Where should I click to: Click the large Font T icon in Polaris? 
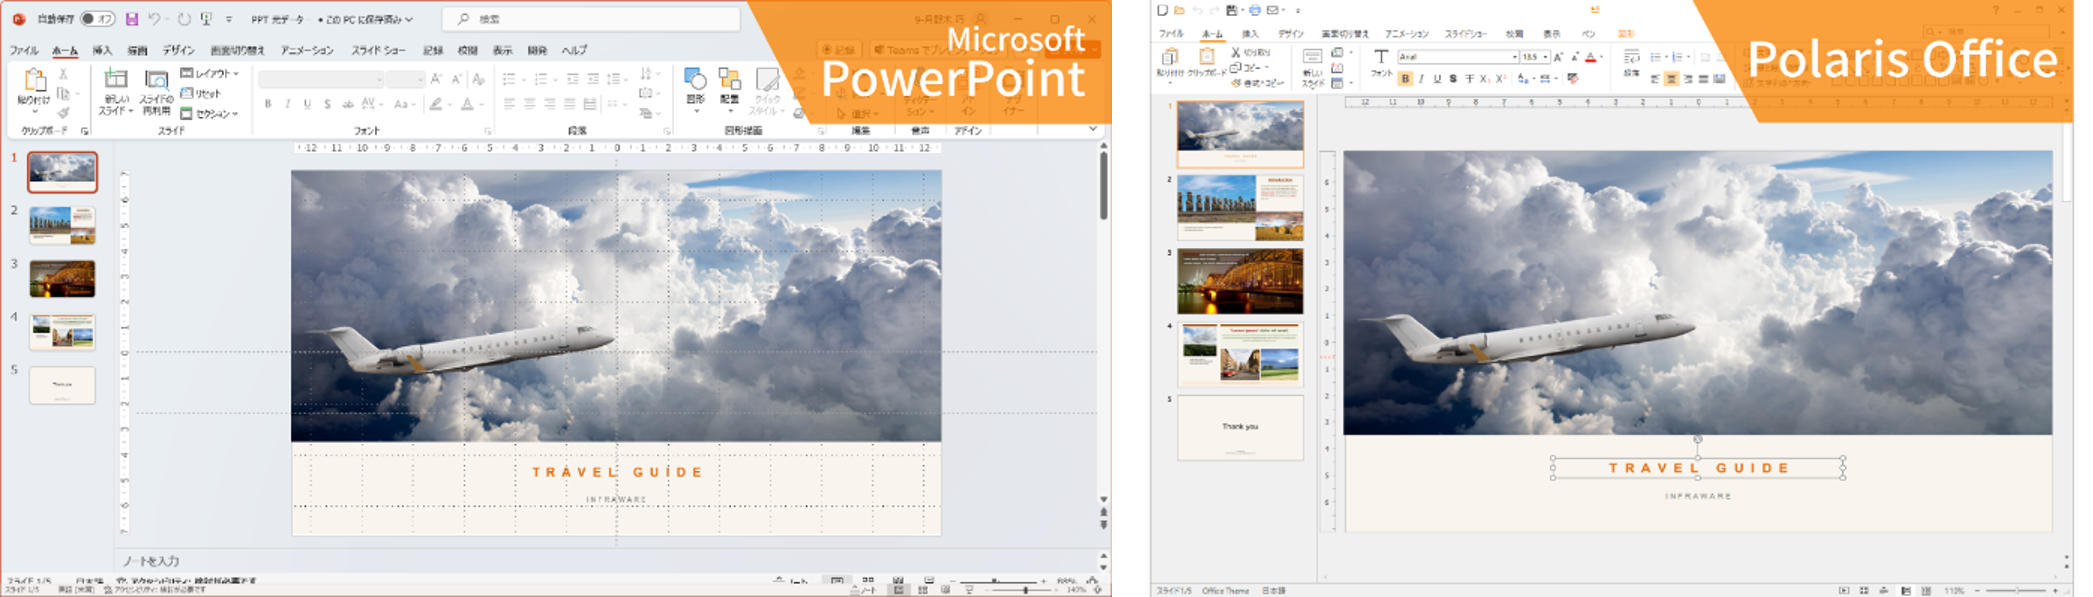pos(1381,57)
